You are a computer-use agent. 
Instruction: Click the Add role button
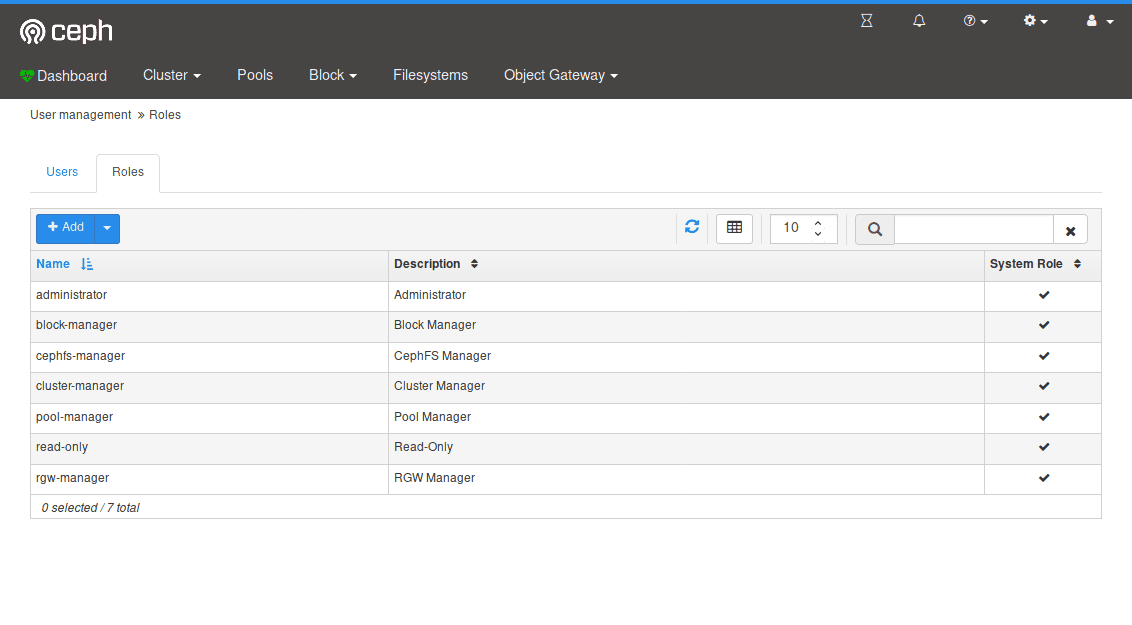click(x=66, y=228)
